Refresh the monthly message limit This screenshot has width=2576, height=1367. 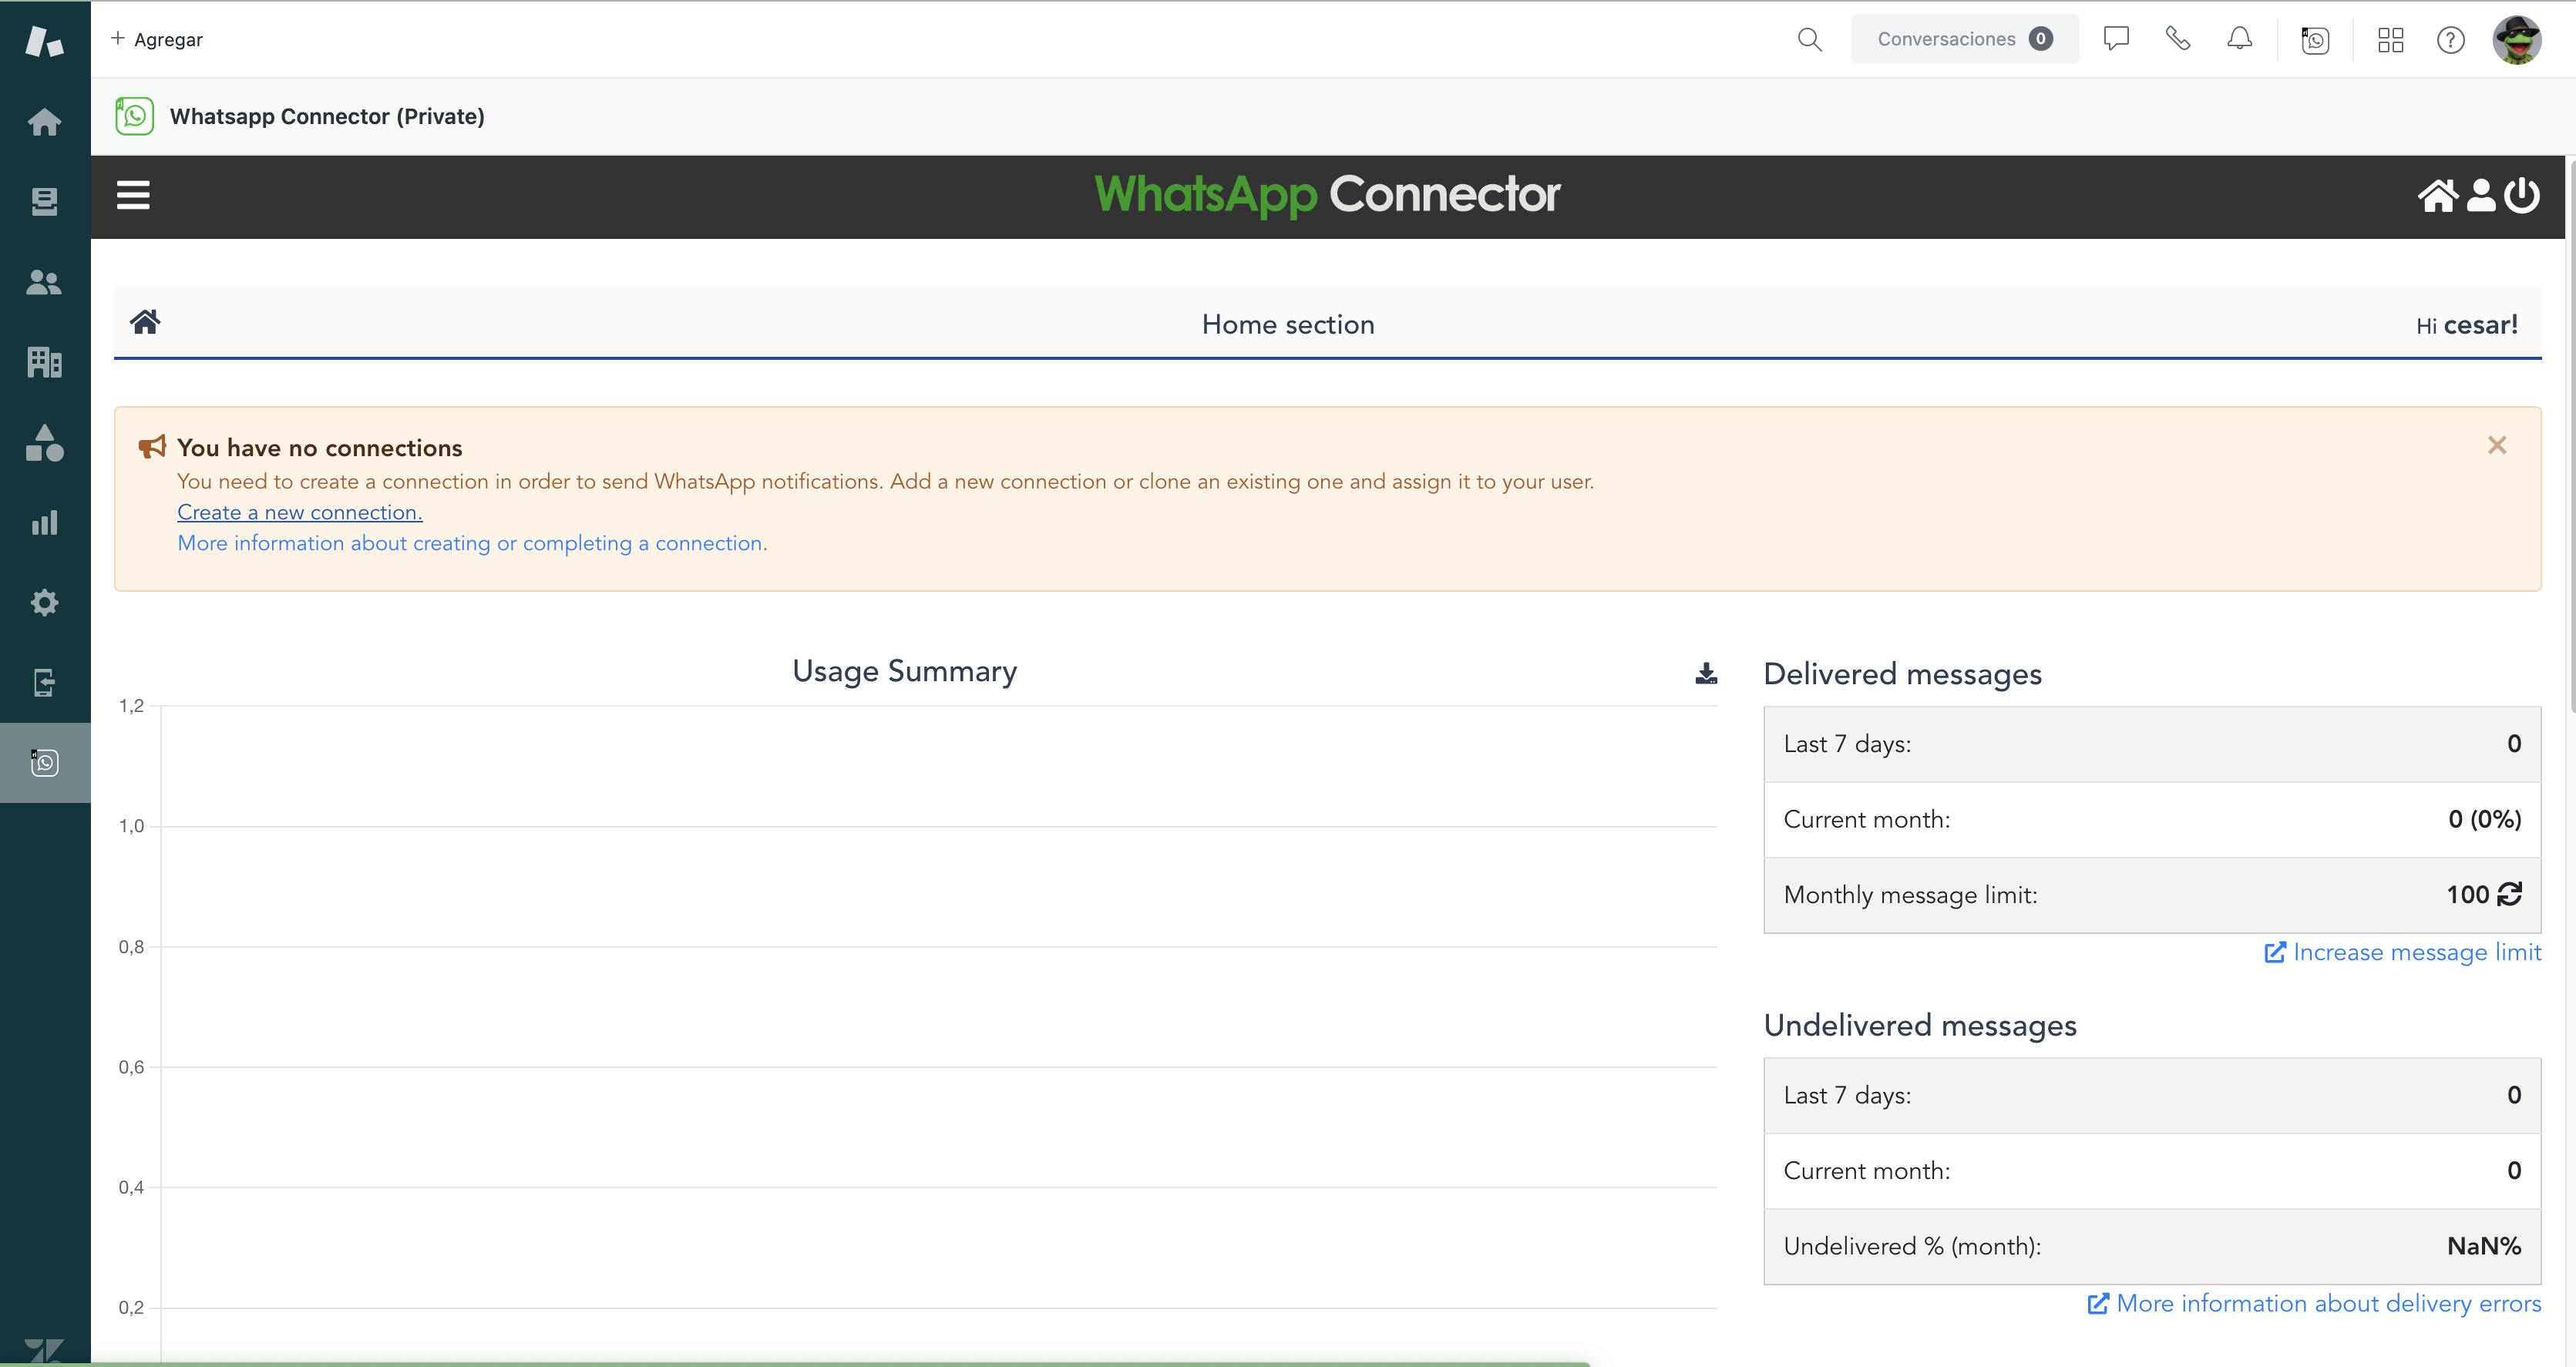(x=2510, y=894)
